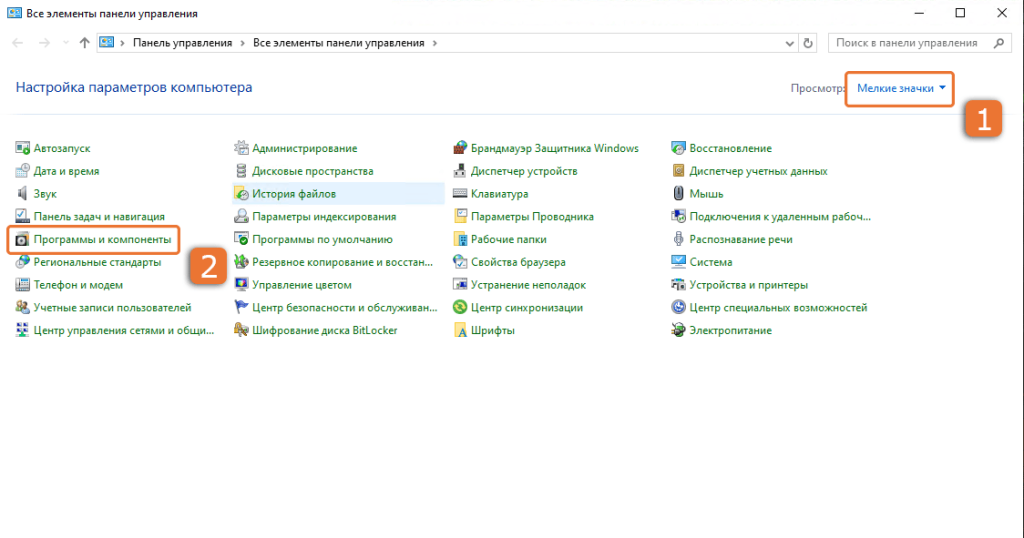The width and height of the screenshot is (1024, 538).
Task: Open Программы по умолчанию link
Action: 322,240
